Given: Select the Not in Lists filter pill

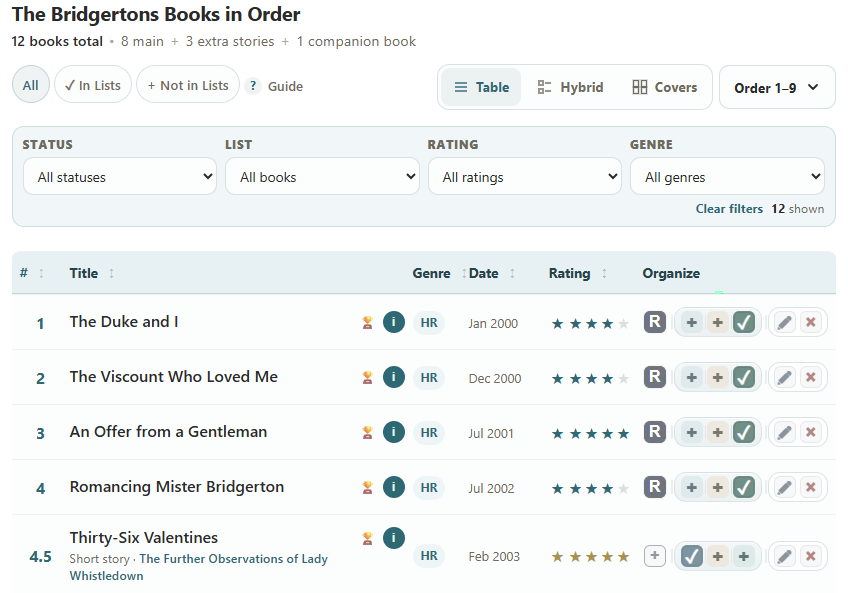Looking at the screenshot, I should (x=188, y=85).
